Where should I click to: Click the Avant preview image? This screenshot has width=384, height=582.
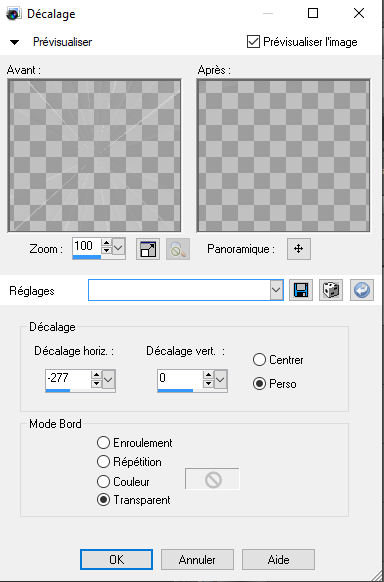[x=94, y=156]
